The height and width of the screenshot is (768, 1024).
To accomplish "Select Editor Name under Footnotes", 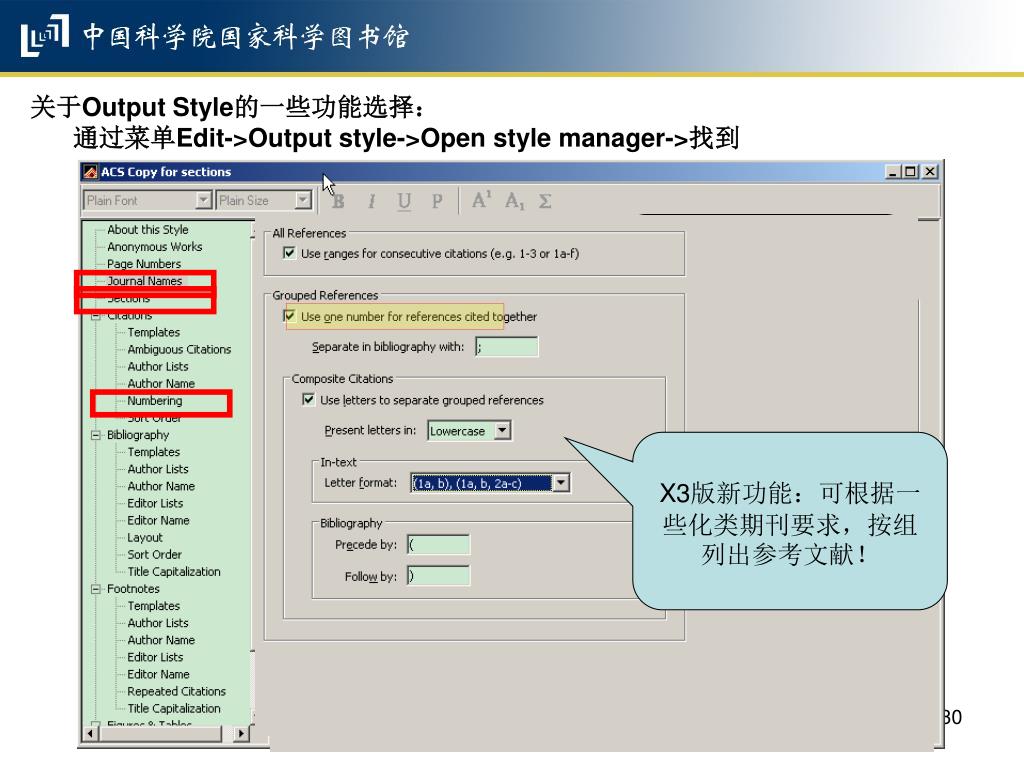I will coord(159,674).
